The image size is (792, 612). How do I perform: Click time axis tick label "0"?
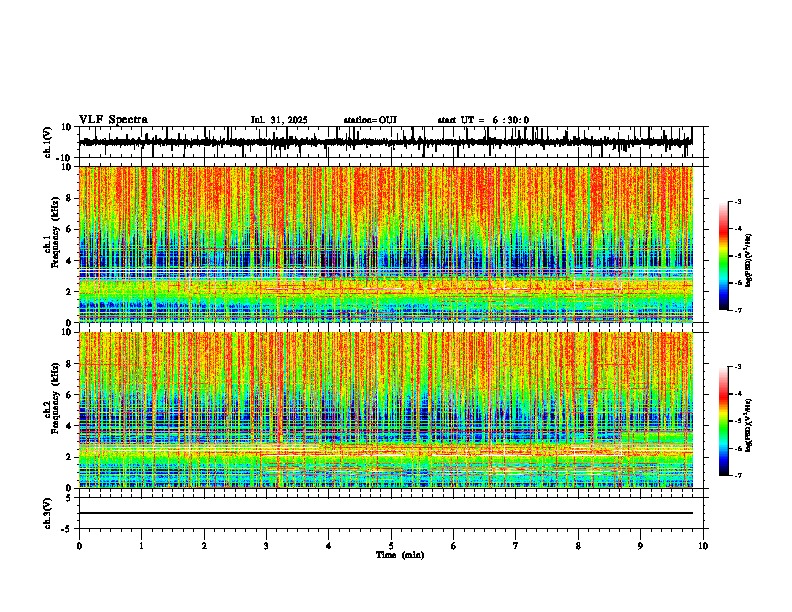(79, 546)
